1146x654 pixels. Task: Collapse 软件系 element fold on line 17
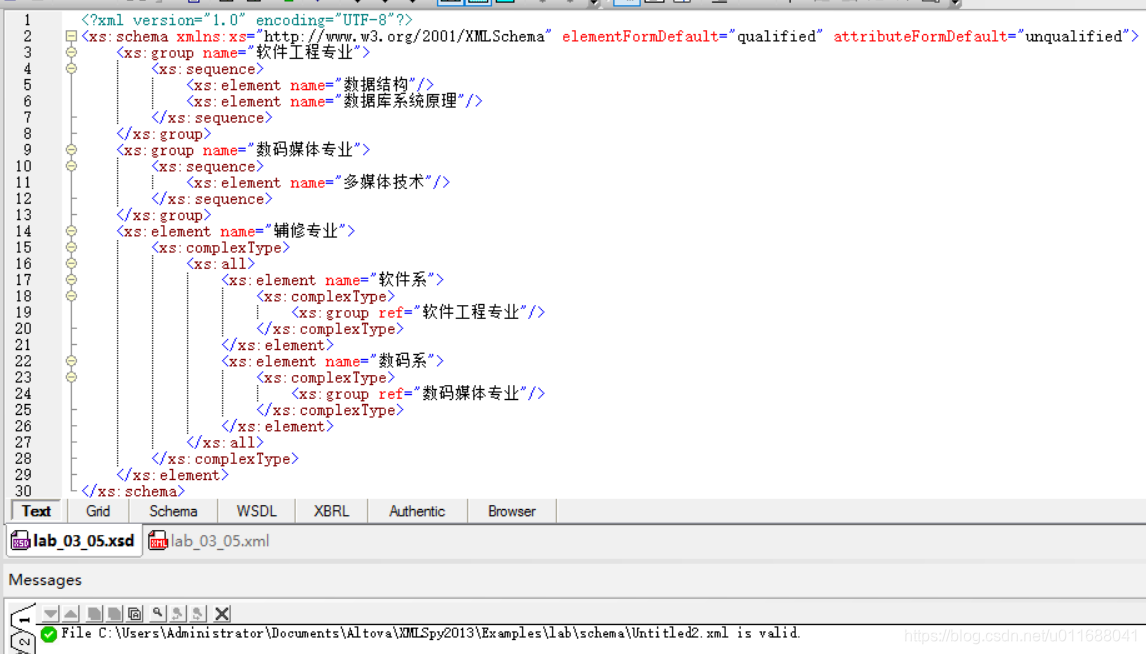71,280
